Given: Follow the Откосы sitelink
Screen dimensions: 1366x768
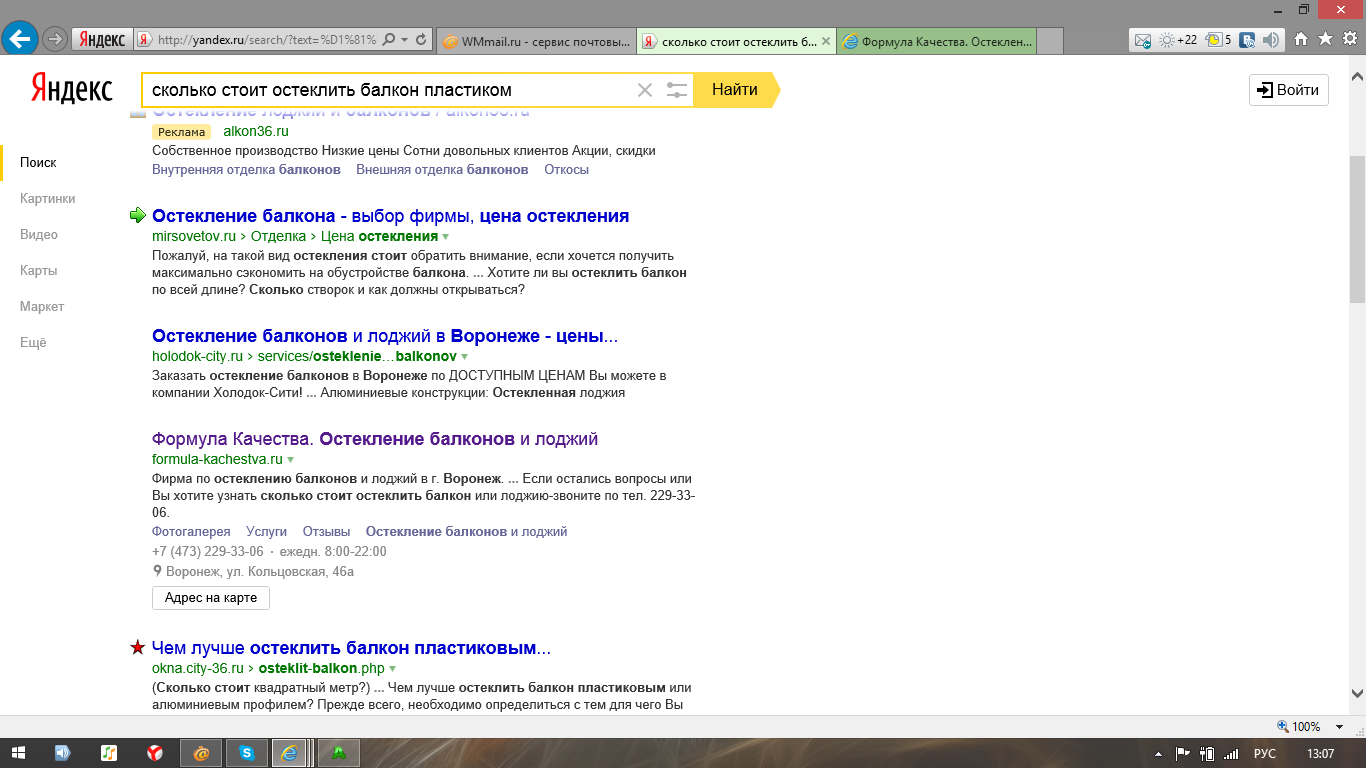Looking at the screenshot, I should pyautogui.click(x=567, y=170).
